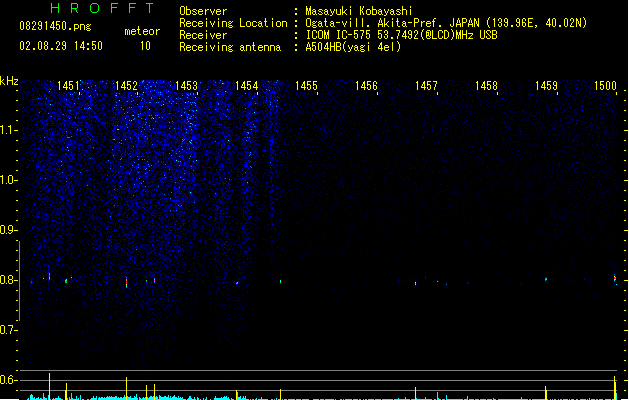Image resolution: width=629 pixels, height=400 pixels.
Task: Click the meteor label
Action: (x=142, y=31)
